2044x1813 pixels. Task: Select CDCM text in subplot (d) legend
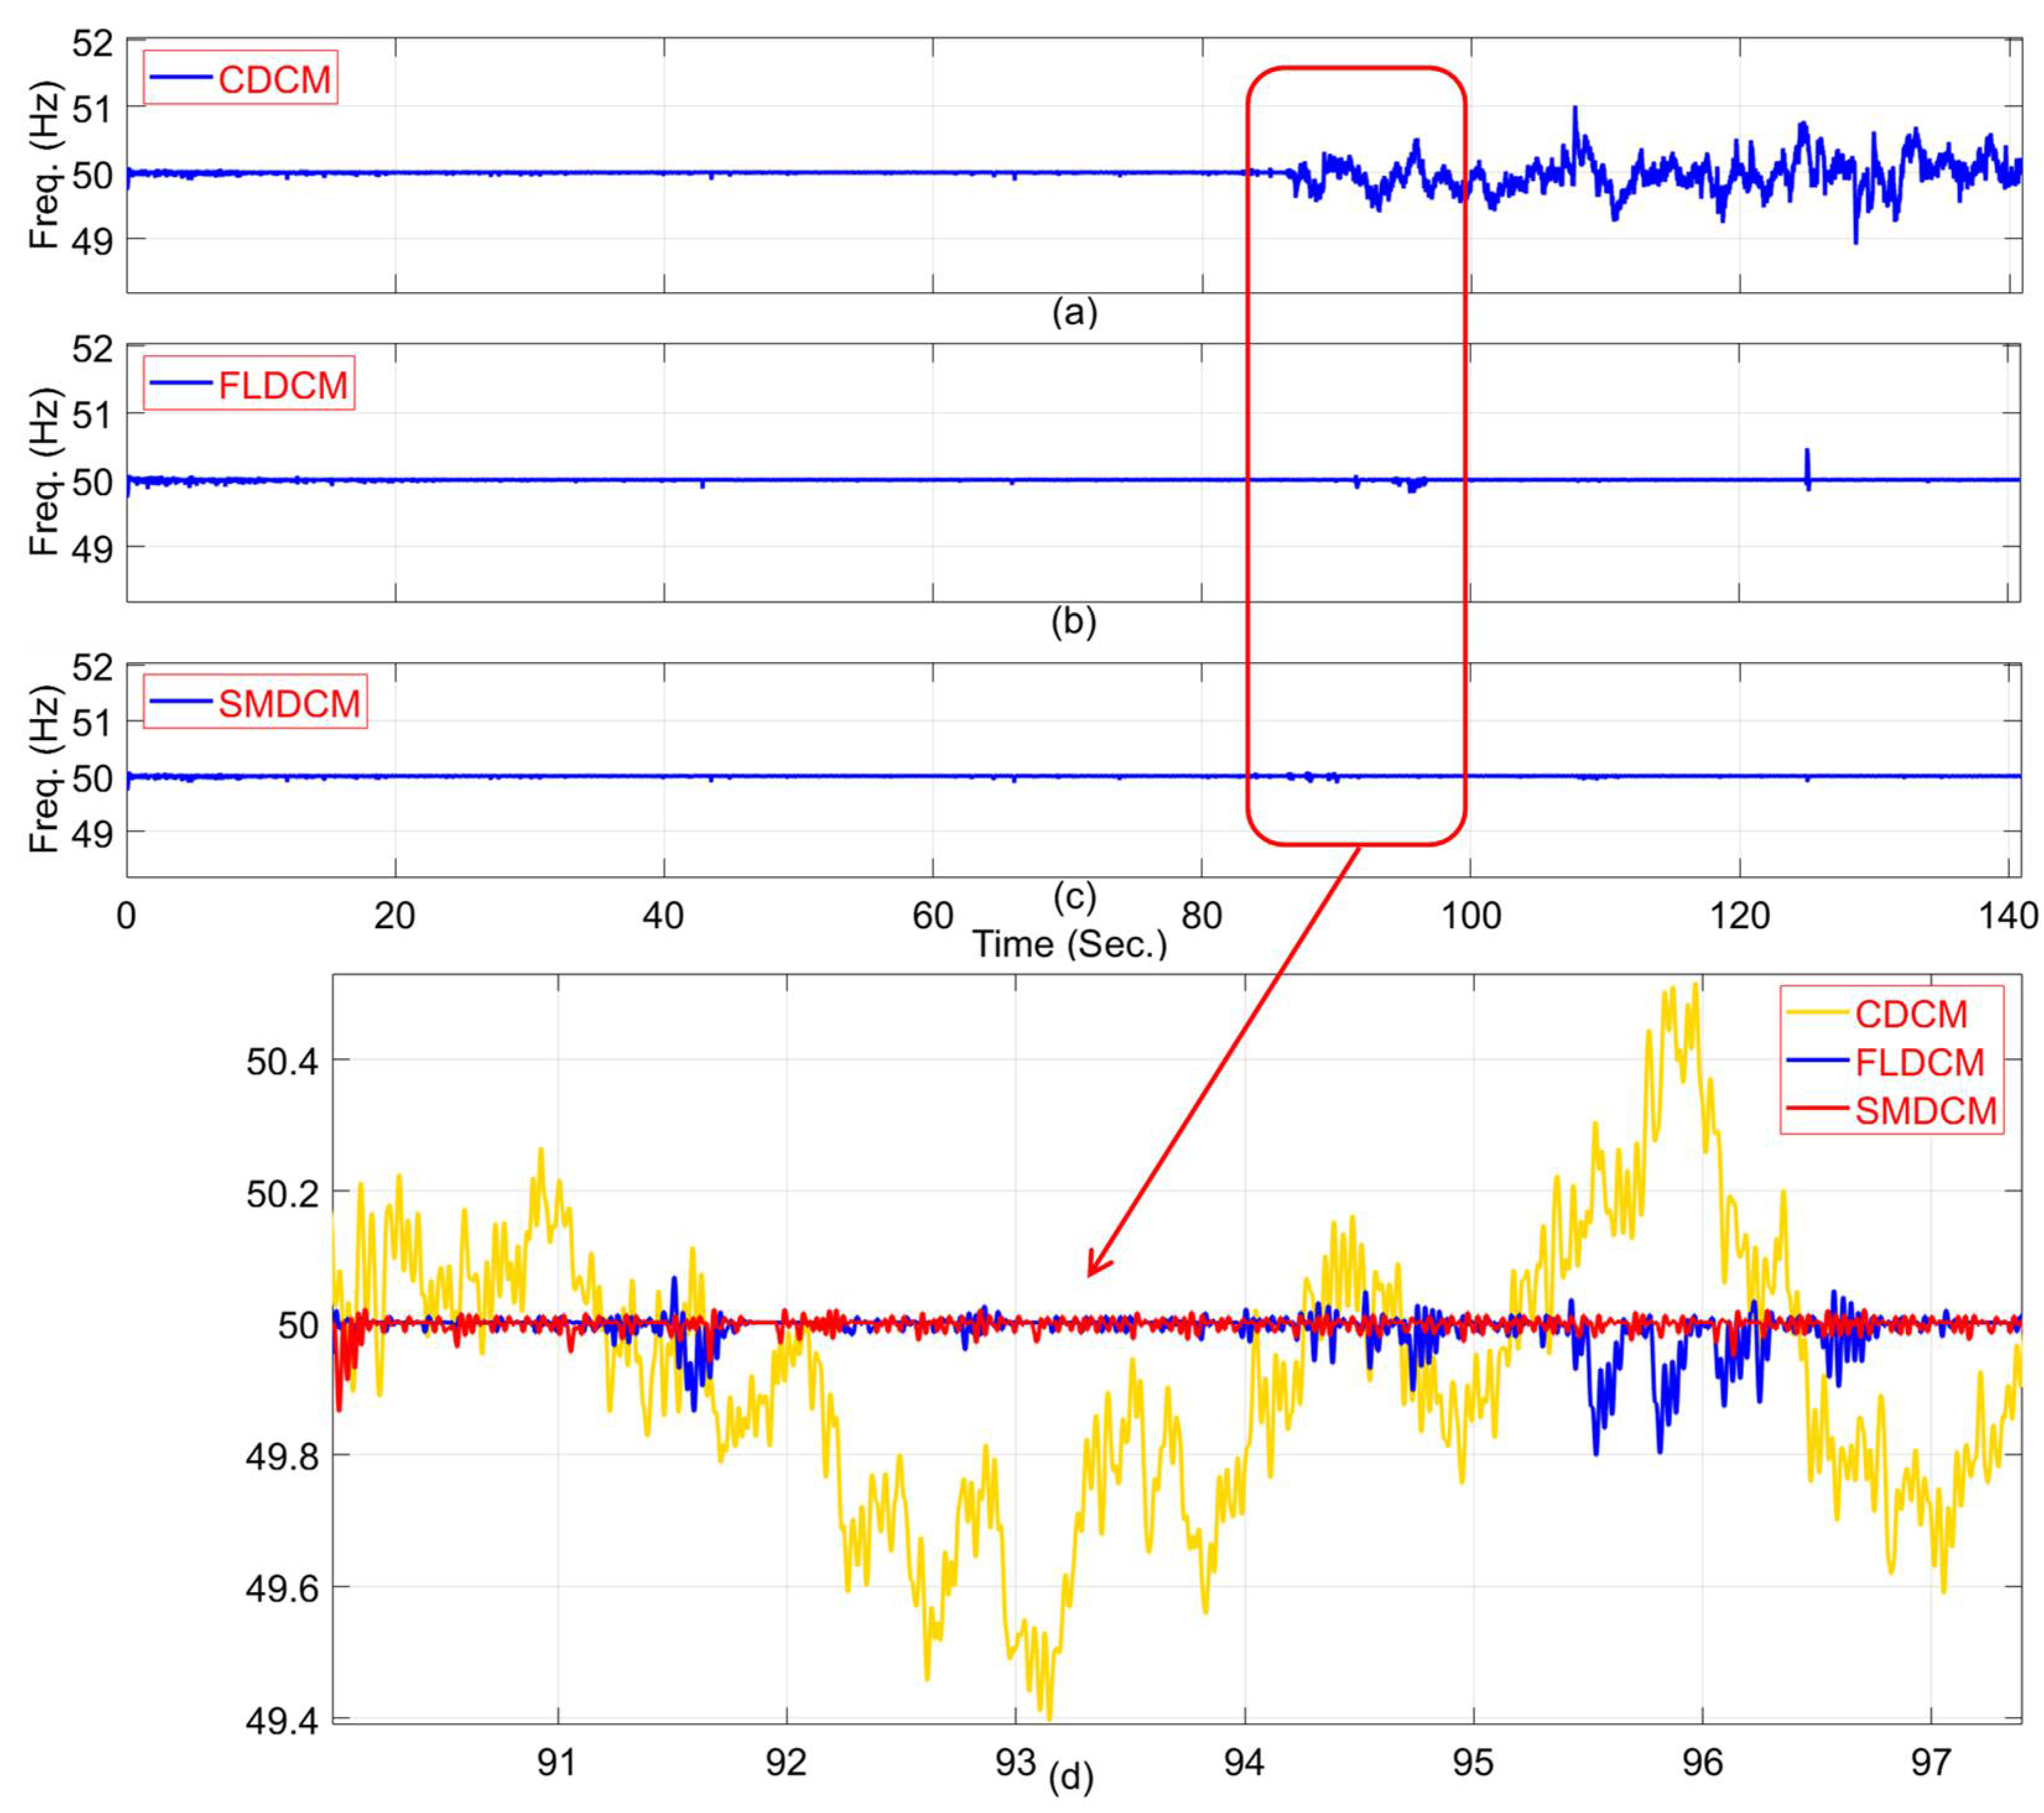(x=1911, y=1014)
